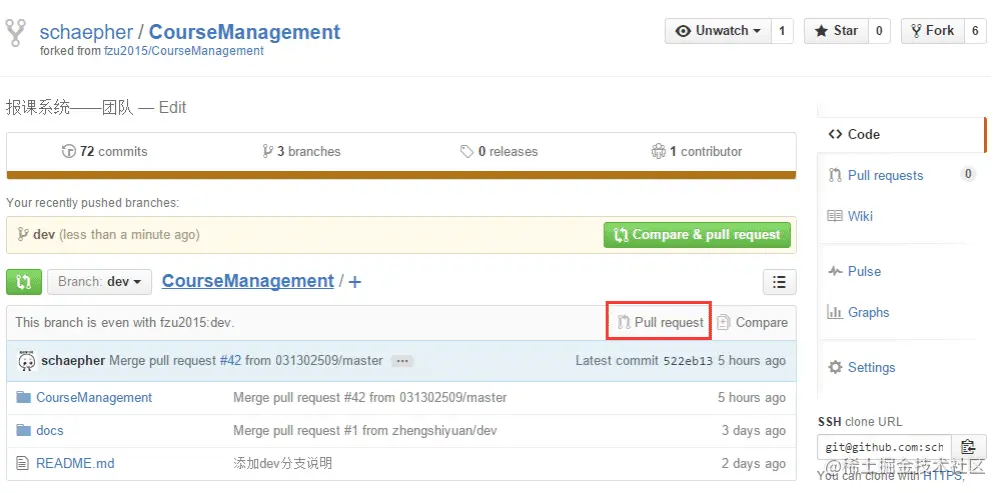The width and height of the screenshot is (1002, 493).
Task: Open the README.md file
Action: pos(75,464)
